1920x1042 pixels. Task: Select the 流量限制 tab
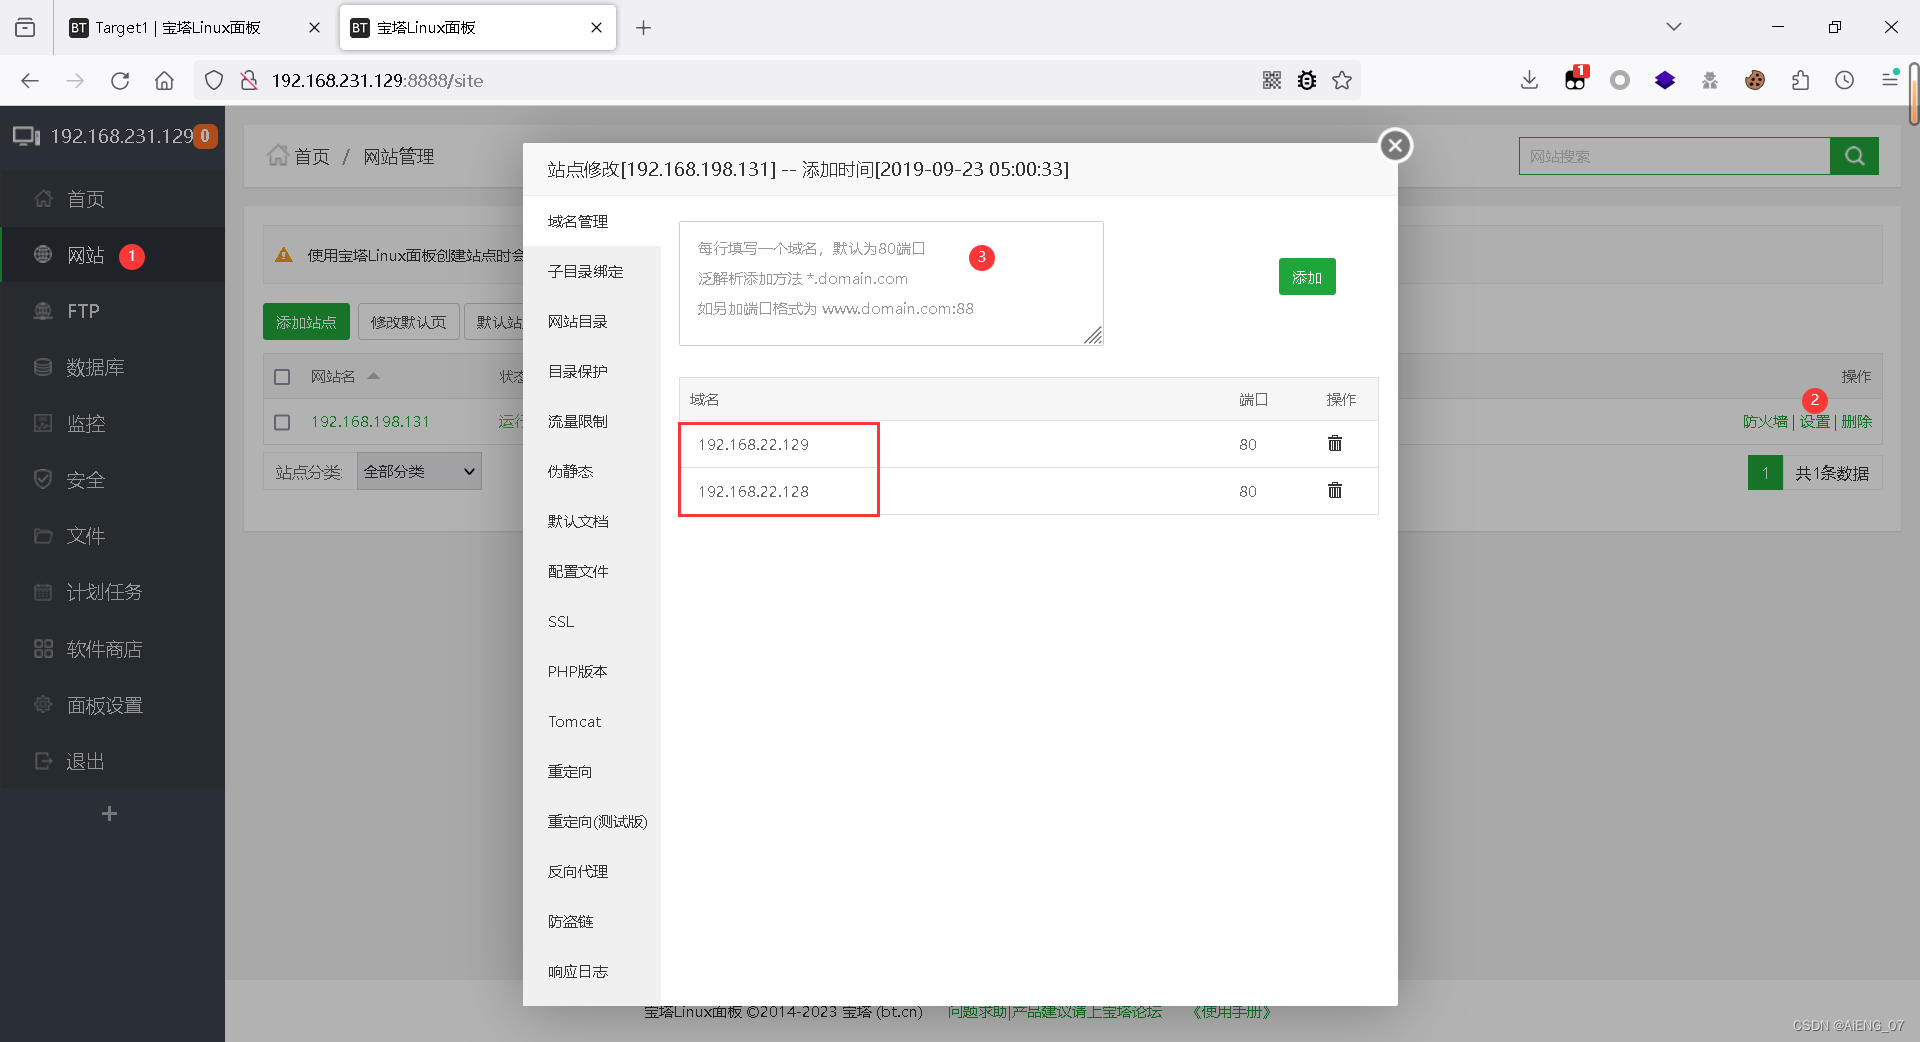tap(592, 421)
